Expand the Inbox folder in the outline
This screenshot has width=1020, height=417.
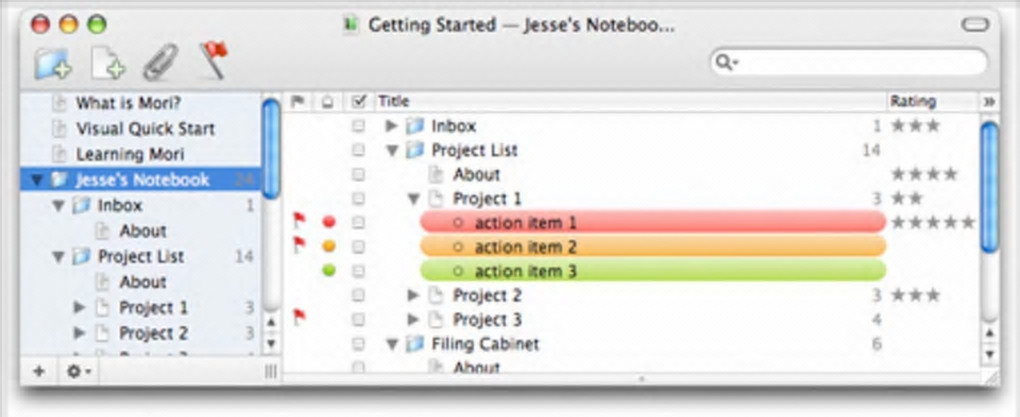[393, 126]
